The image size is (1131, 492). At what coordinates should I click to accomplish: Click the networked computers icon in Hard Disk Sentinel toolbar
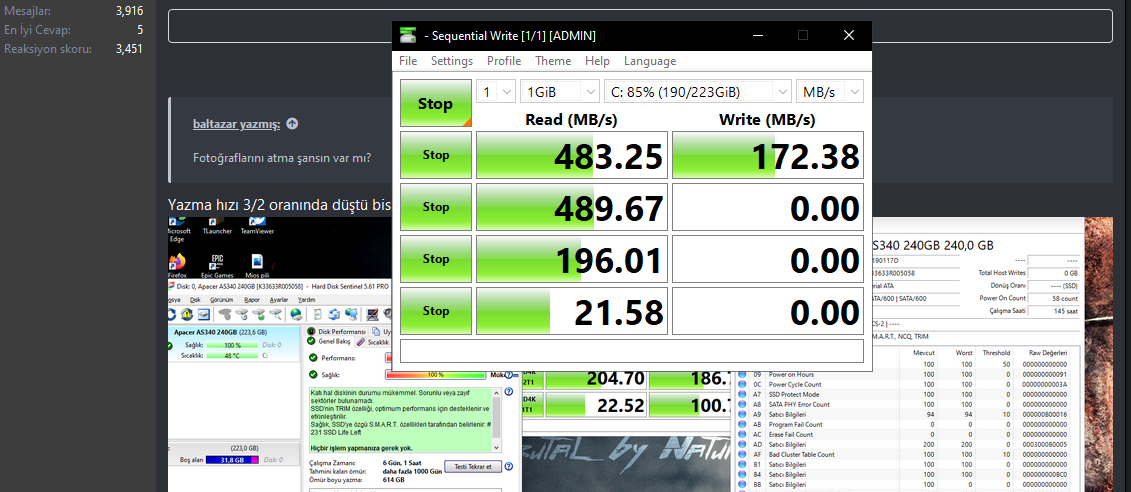(x=351, y=314)
